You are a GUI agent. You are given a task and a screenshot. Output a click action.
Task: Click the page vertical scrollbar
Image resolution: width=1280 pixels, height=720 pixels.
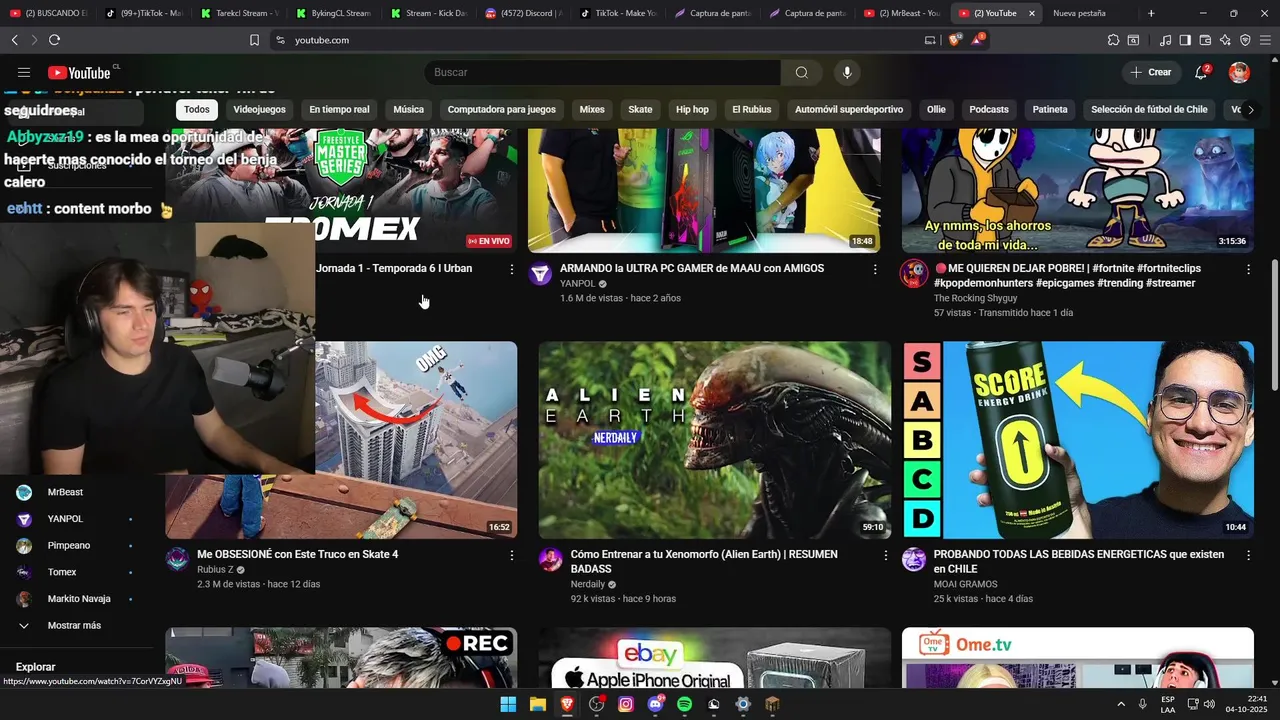coord(1274,325)
